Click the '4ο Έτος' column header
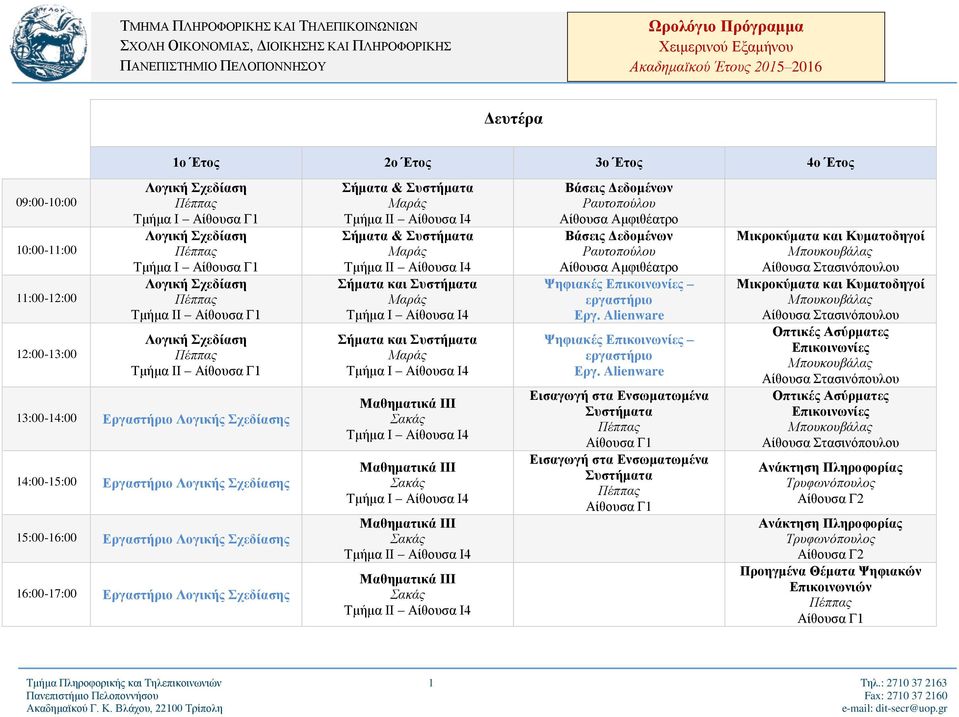The width and height of the screenshot is (959, 717). [831, 163]
